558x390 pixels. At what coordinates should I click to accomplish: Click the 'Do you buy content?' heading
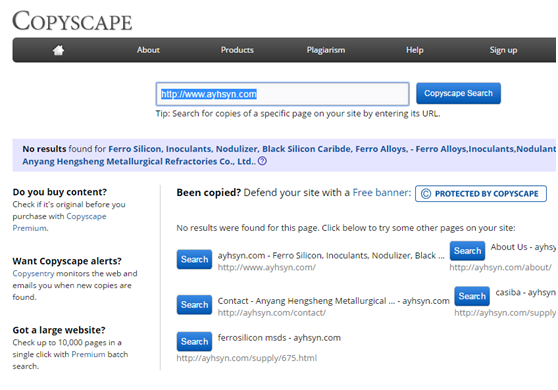click(60, 192)
